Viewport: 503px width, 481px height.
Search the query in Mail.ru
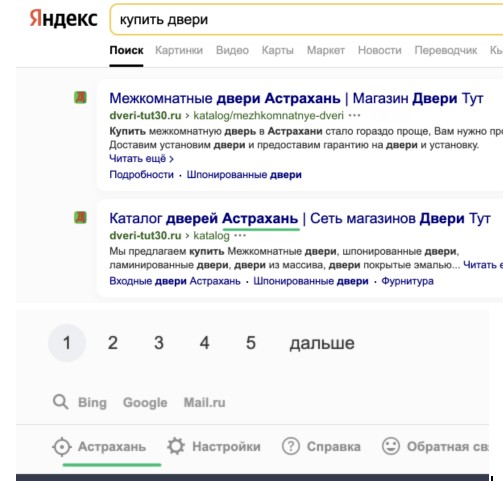pos(205,403)
